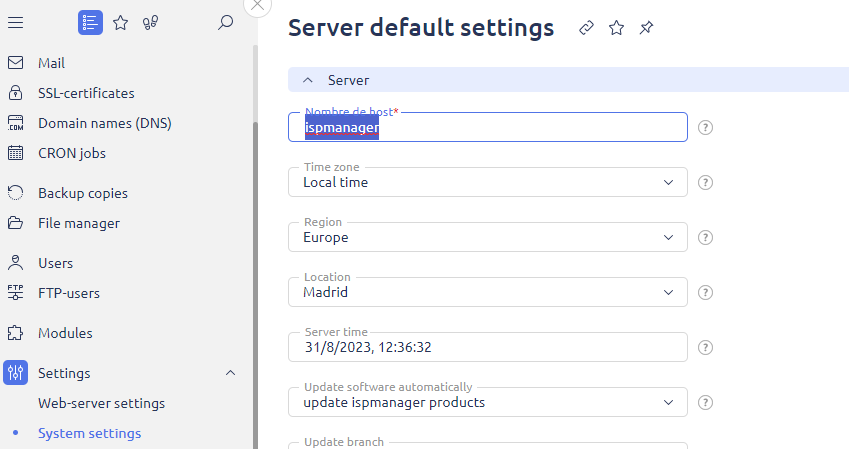Click the Modules puzzle icon

(15, 333)
